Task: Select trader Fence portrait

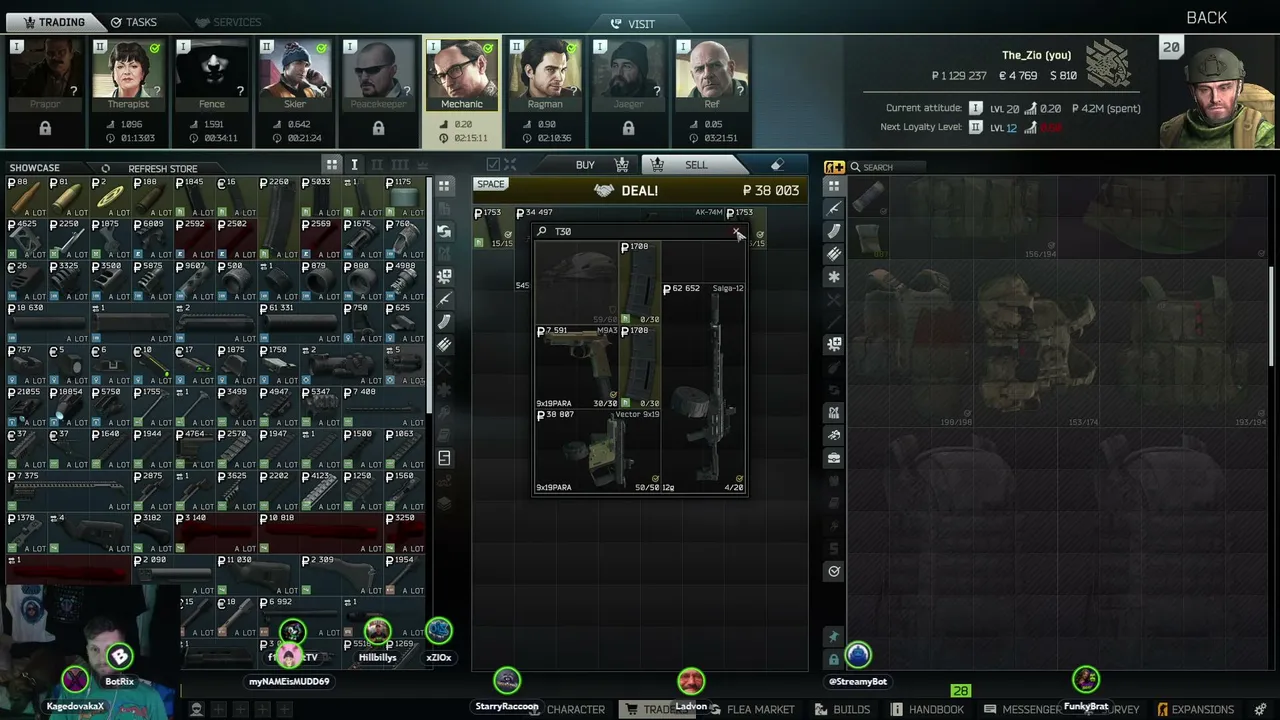Action: (212, 75)
